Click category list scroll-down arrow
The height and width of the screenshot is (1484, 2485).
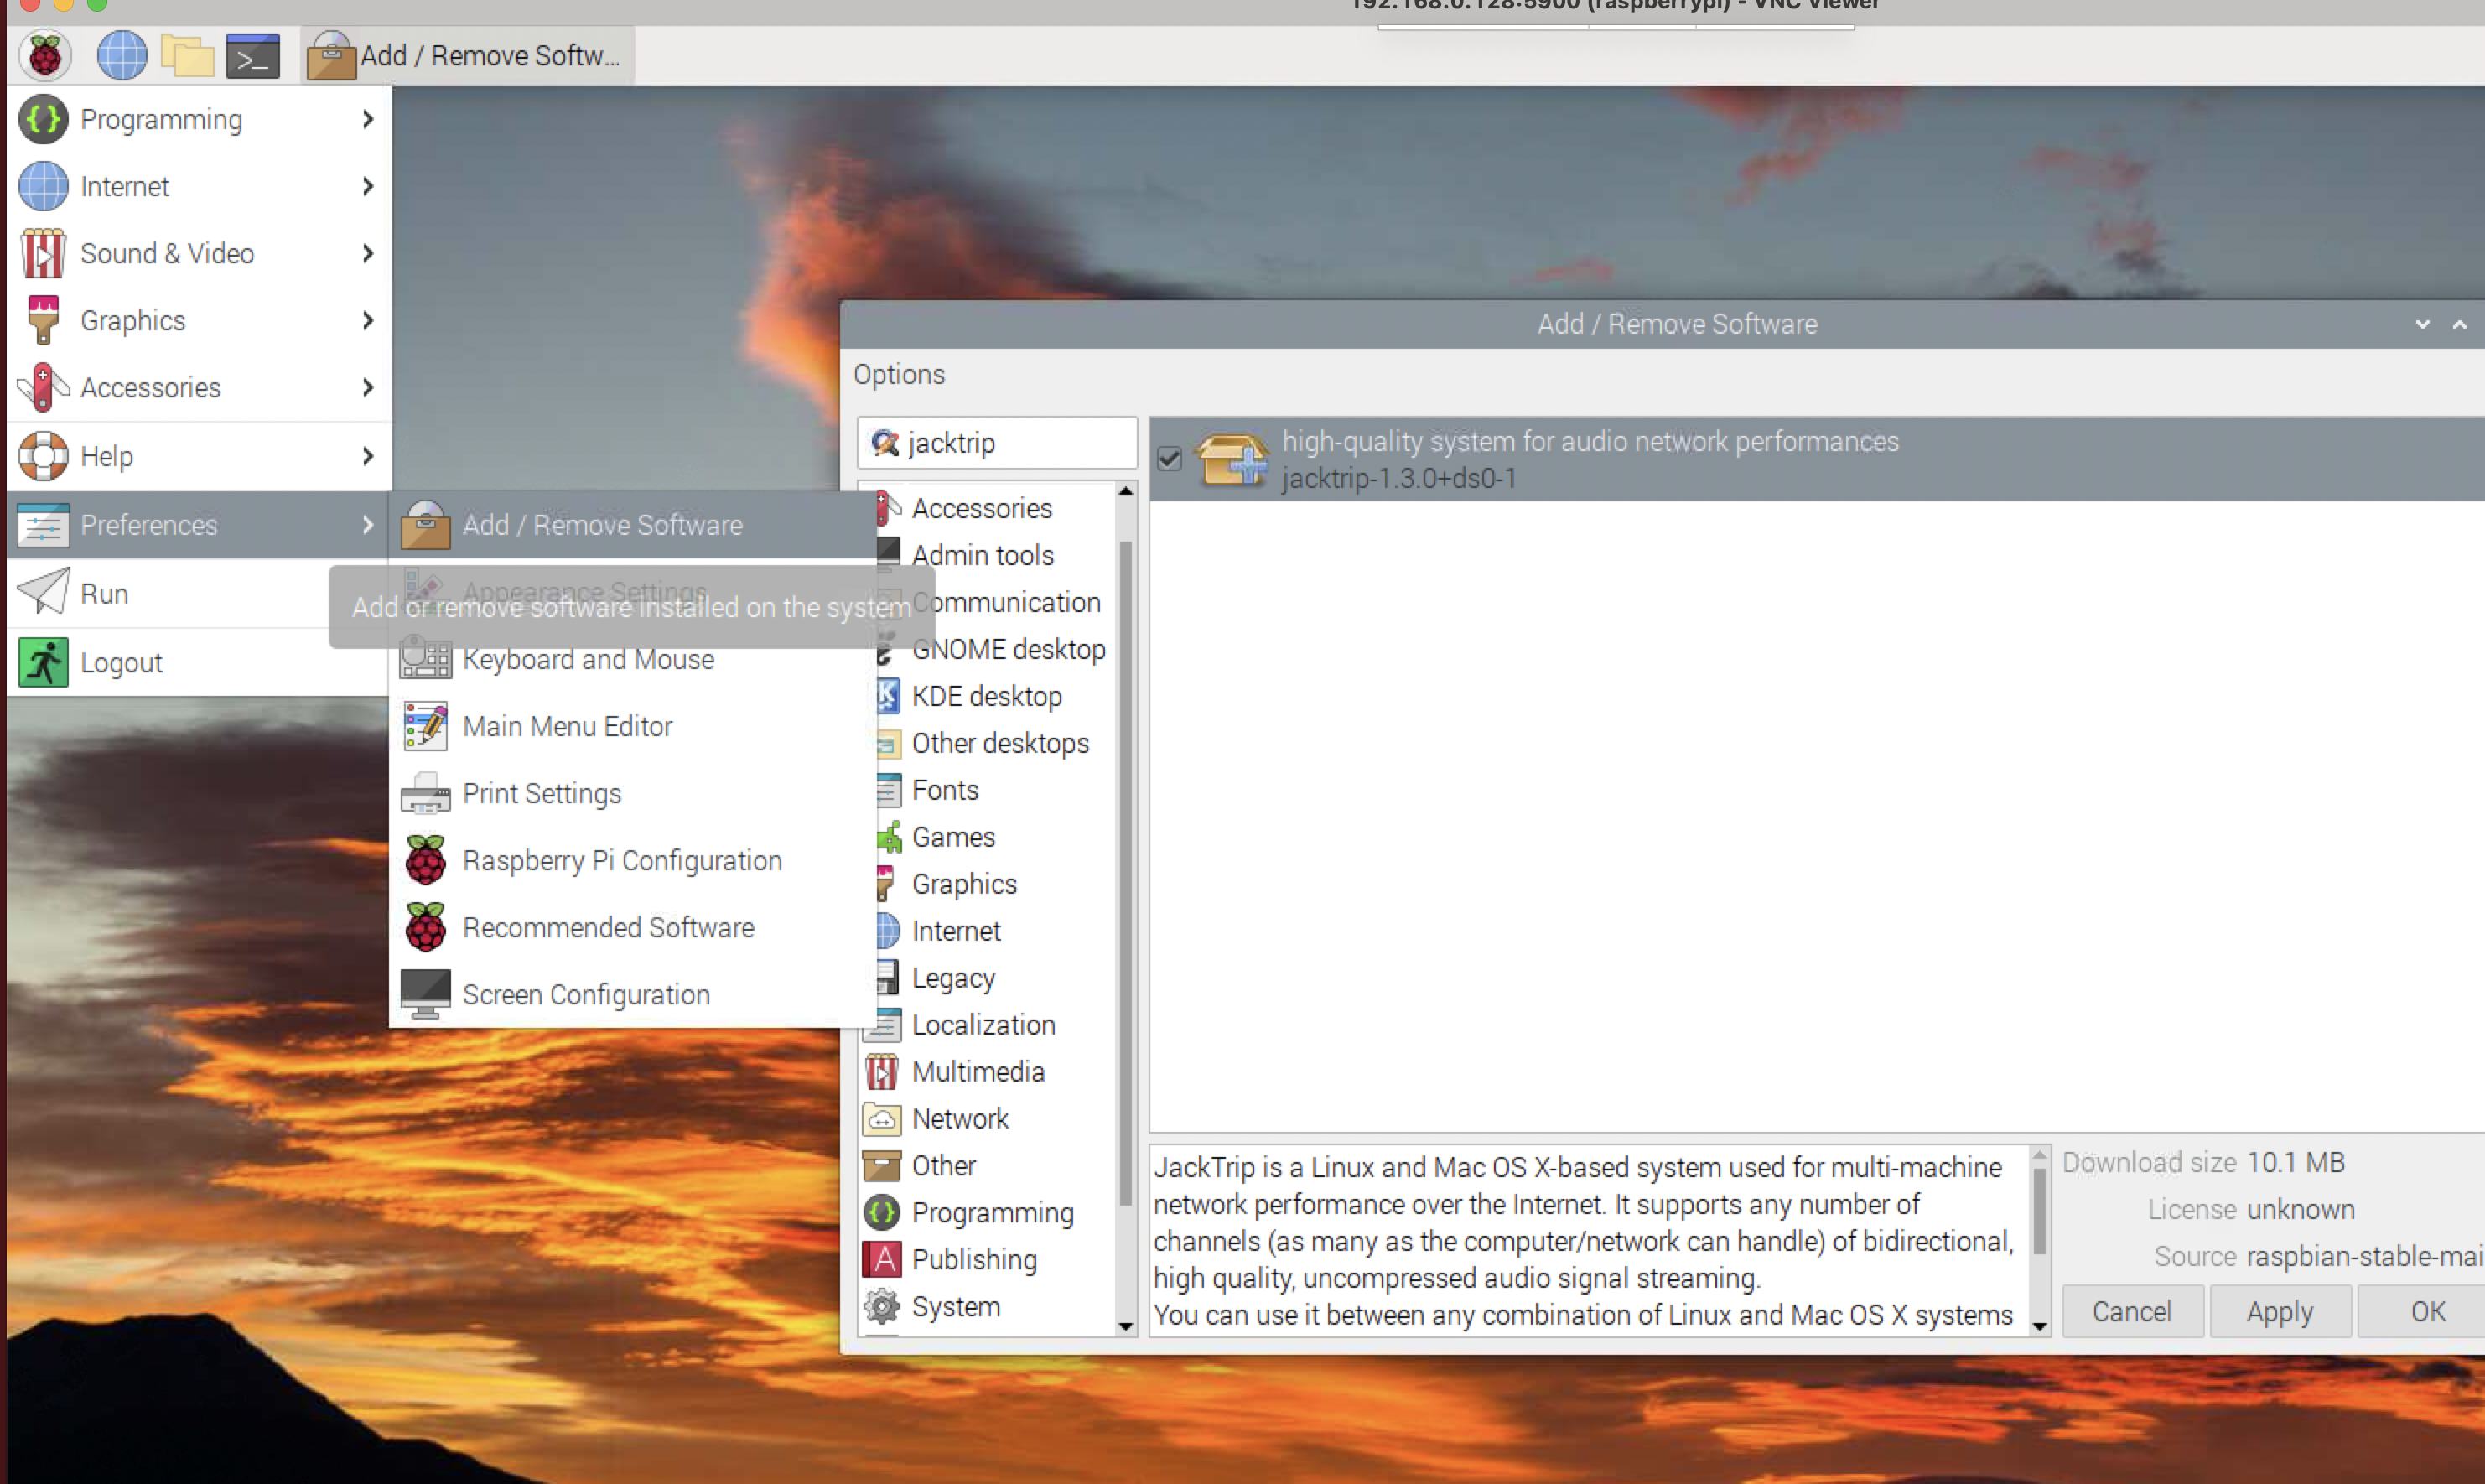pyautogui.click(x=1126, y=1327)
